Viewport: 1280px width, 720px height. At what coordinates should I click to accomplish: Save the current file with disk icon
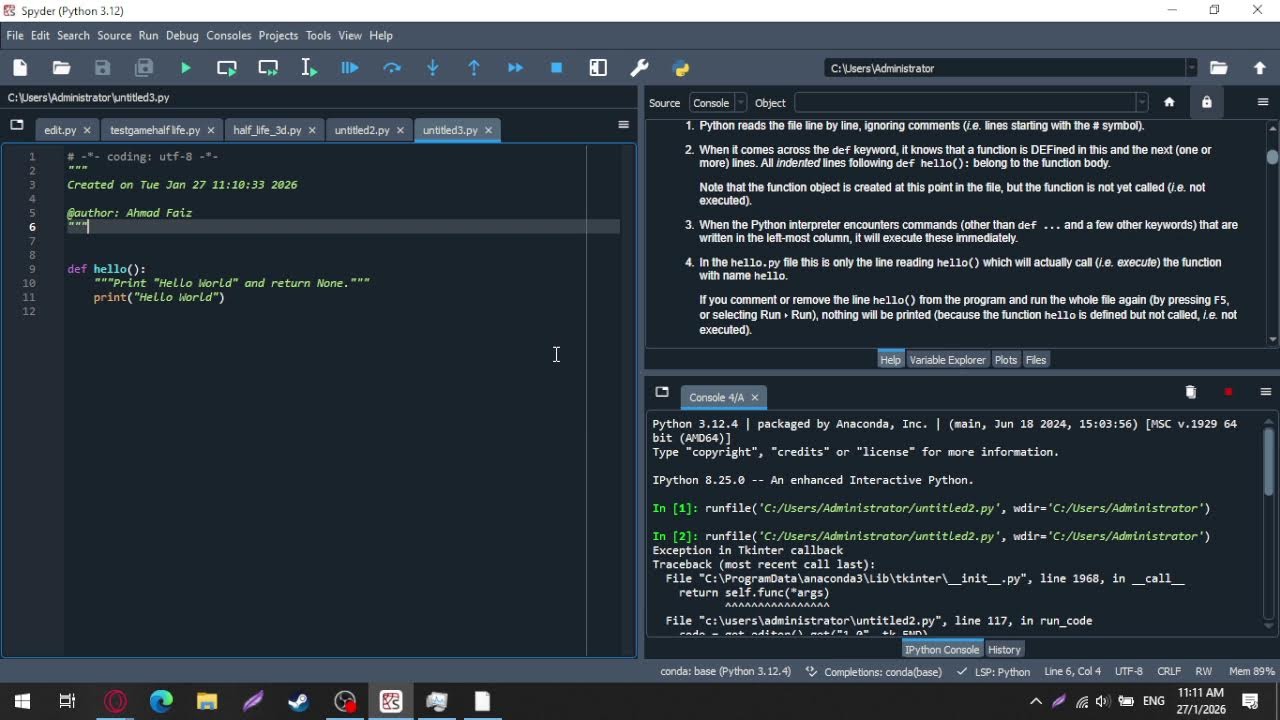tap(102, 68)
